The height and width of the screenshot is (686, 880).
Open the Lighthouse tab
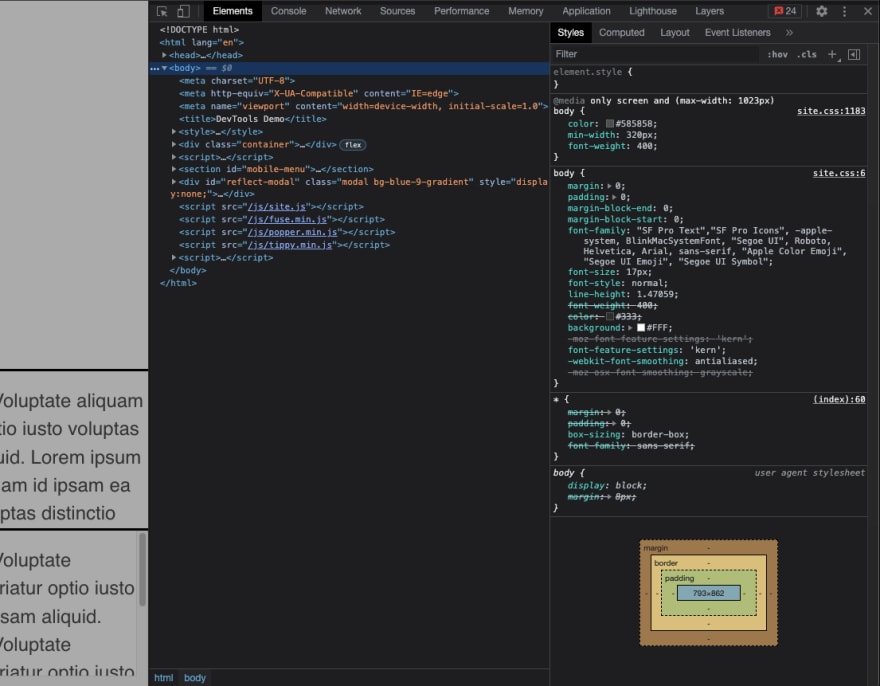click(653, 11)
